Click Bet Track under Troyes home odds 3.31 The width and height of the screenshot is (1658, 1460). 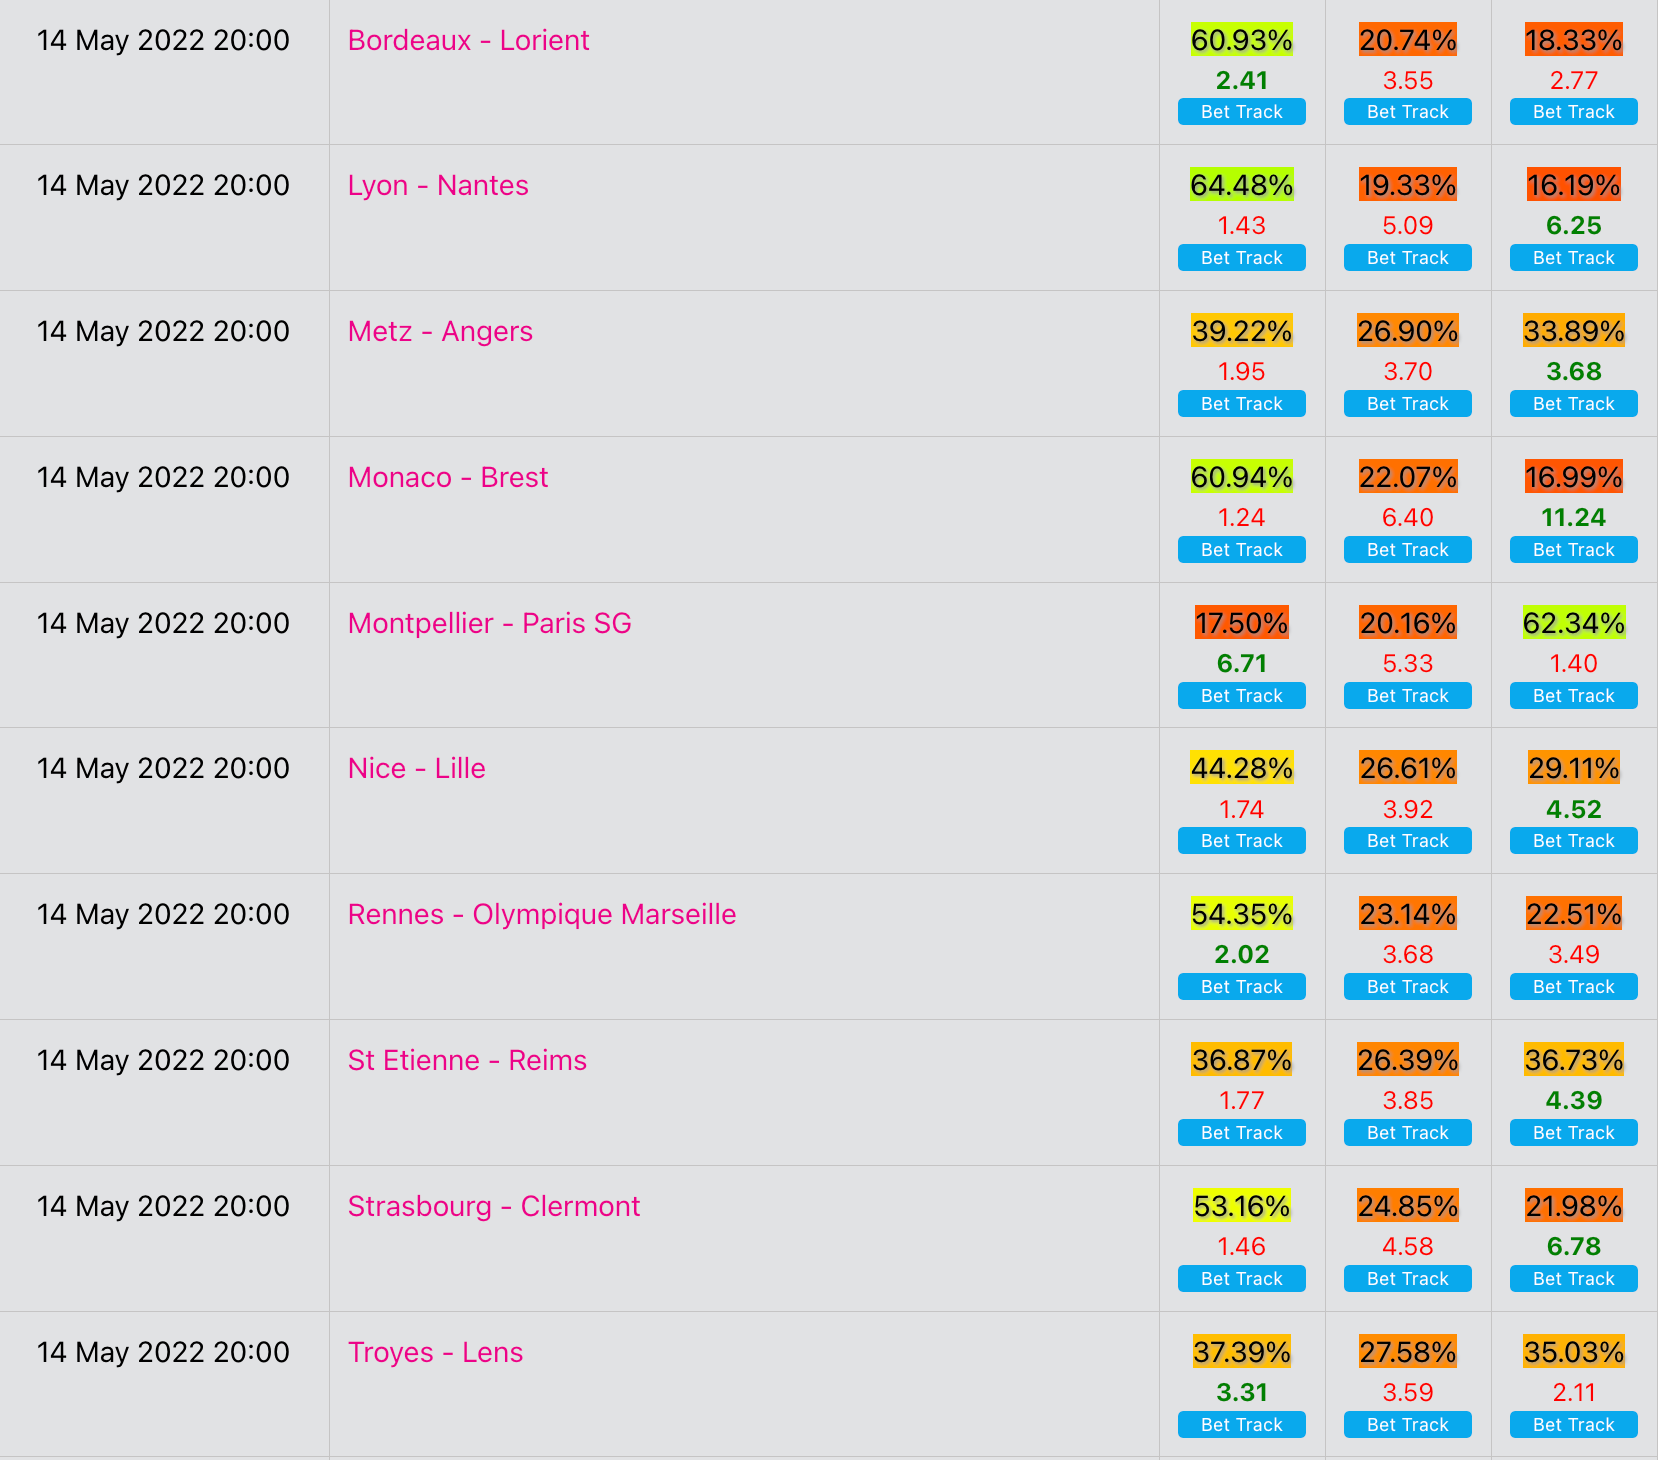coord(1242,1425)
